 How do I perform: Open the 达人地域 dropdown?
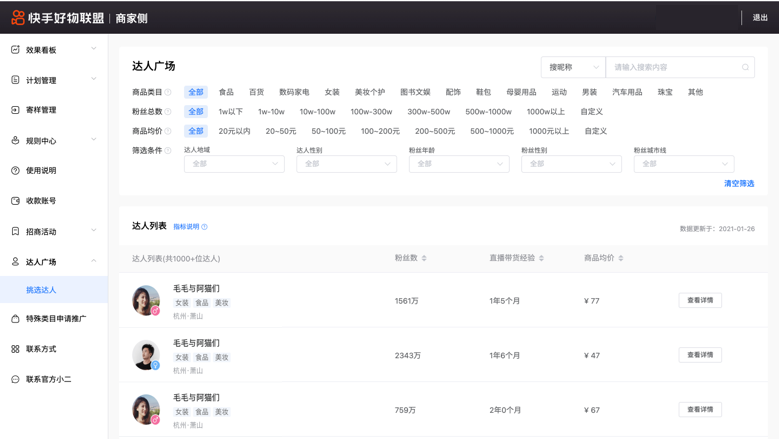click(x=234, y=164)
